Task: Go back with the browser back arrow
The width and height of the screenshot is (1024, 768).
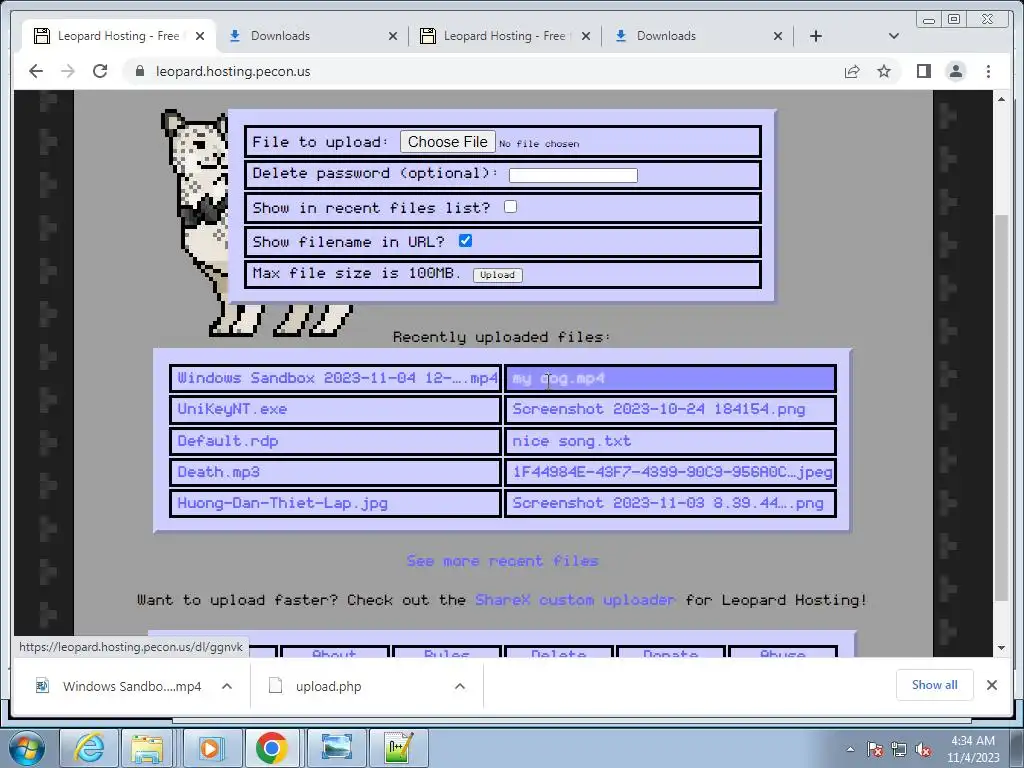Action: pyautogui.click(x=36, y=71)
